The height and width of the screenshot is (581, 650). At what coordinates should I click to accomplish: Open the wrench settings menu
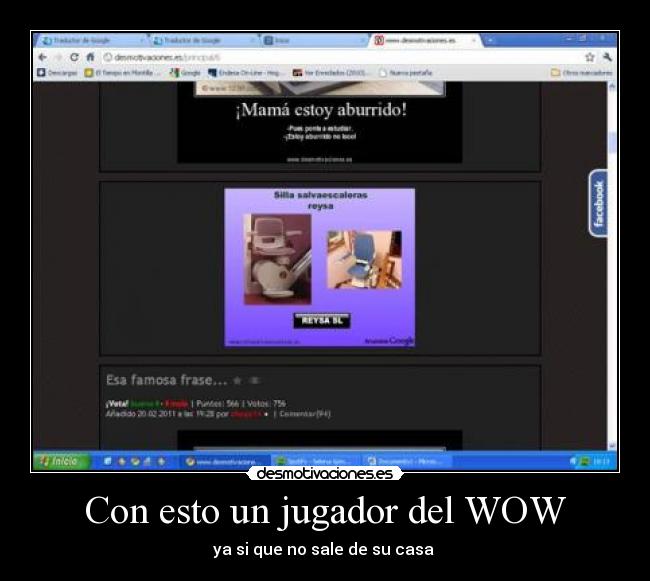pyautogui.click(x=607, y=57)
